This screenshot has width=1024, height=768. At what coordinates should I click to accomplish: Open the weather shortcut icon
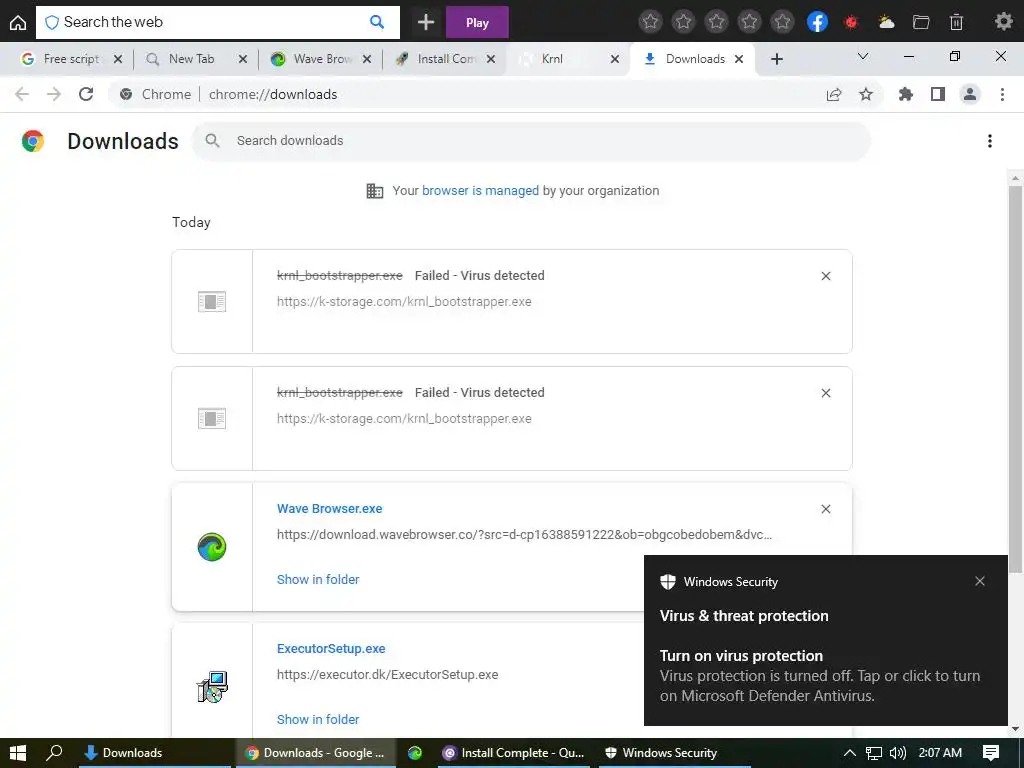886,22
